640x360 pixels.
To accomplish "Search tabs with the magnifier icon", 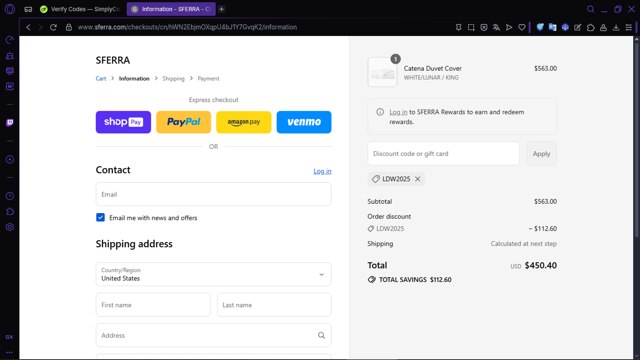I will (x=591, y=9).
